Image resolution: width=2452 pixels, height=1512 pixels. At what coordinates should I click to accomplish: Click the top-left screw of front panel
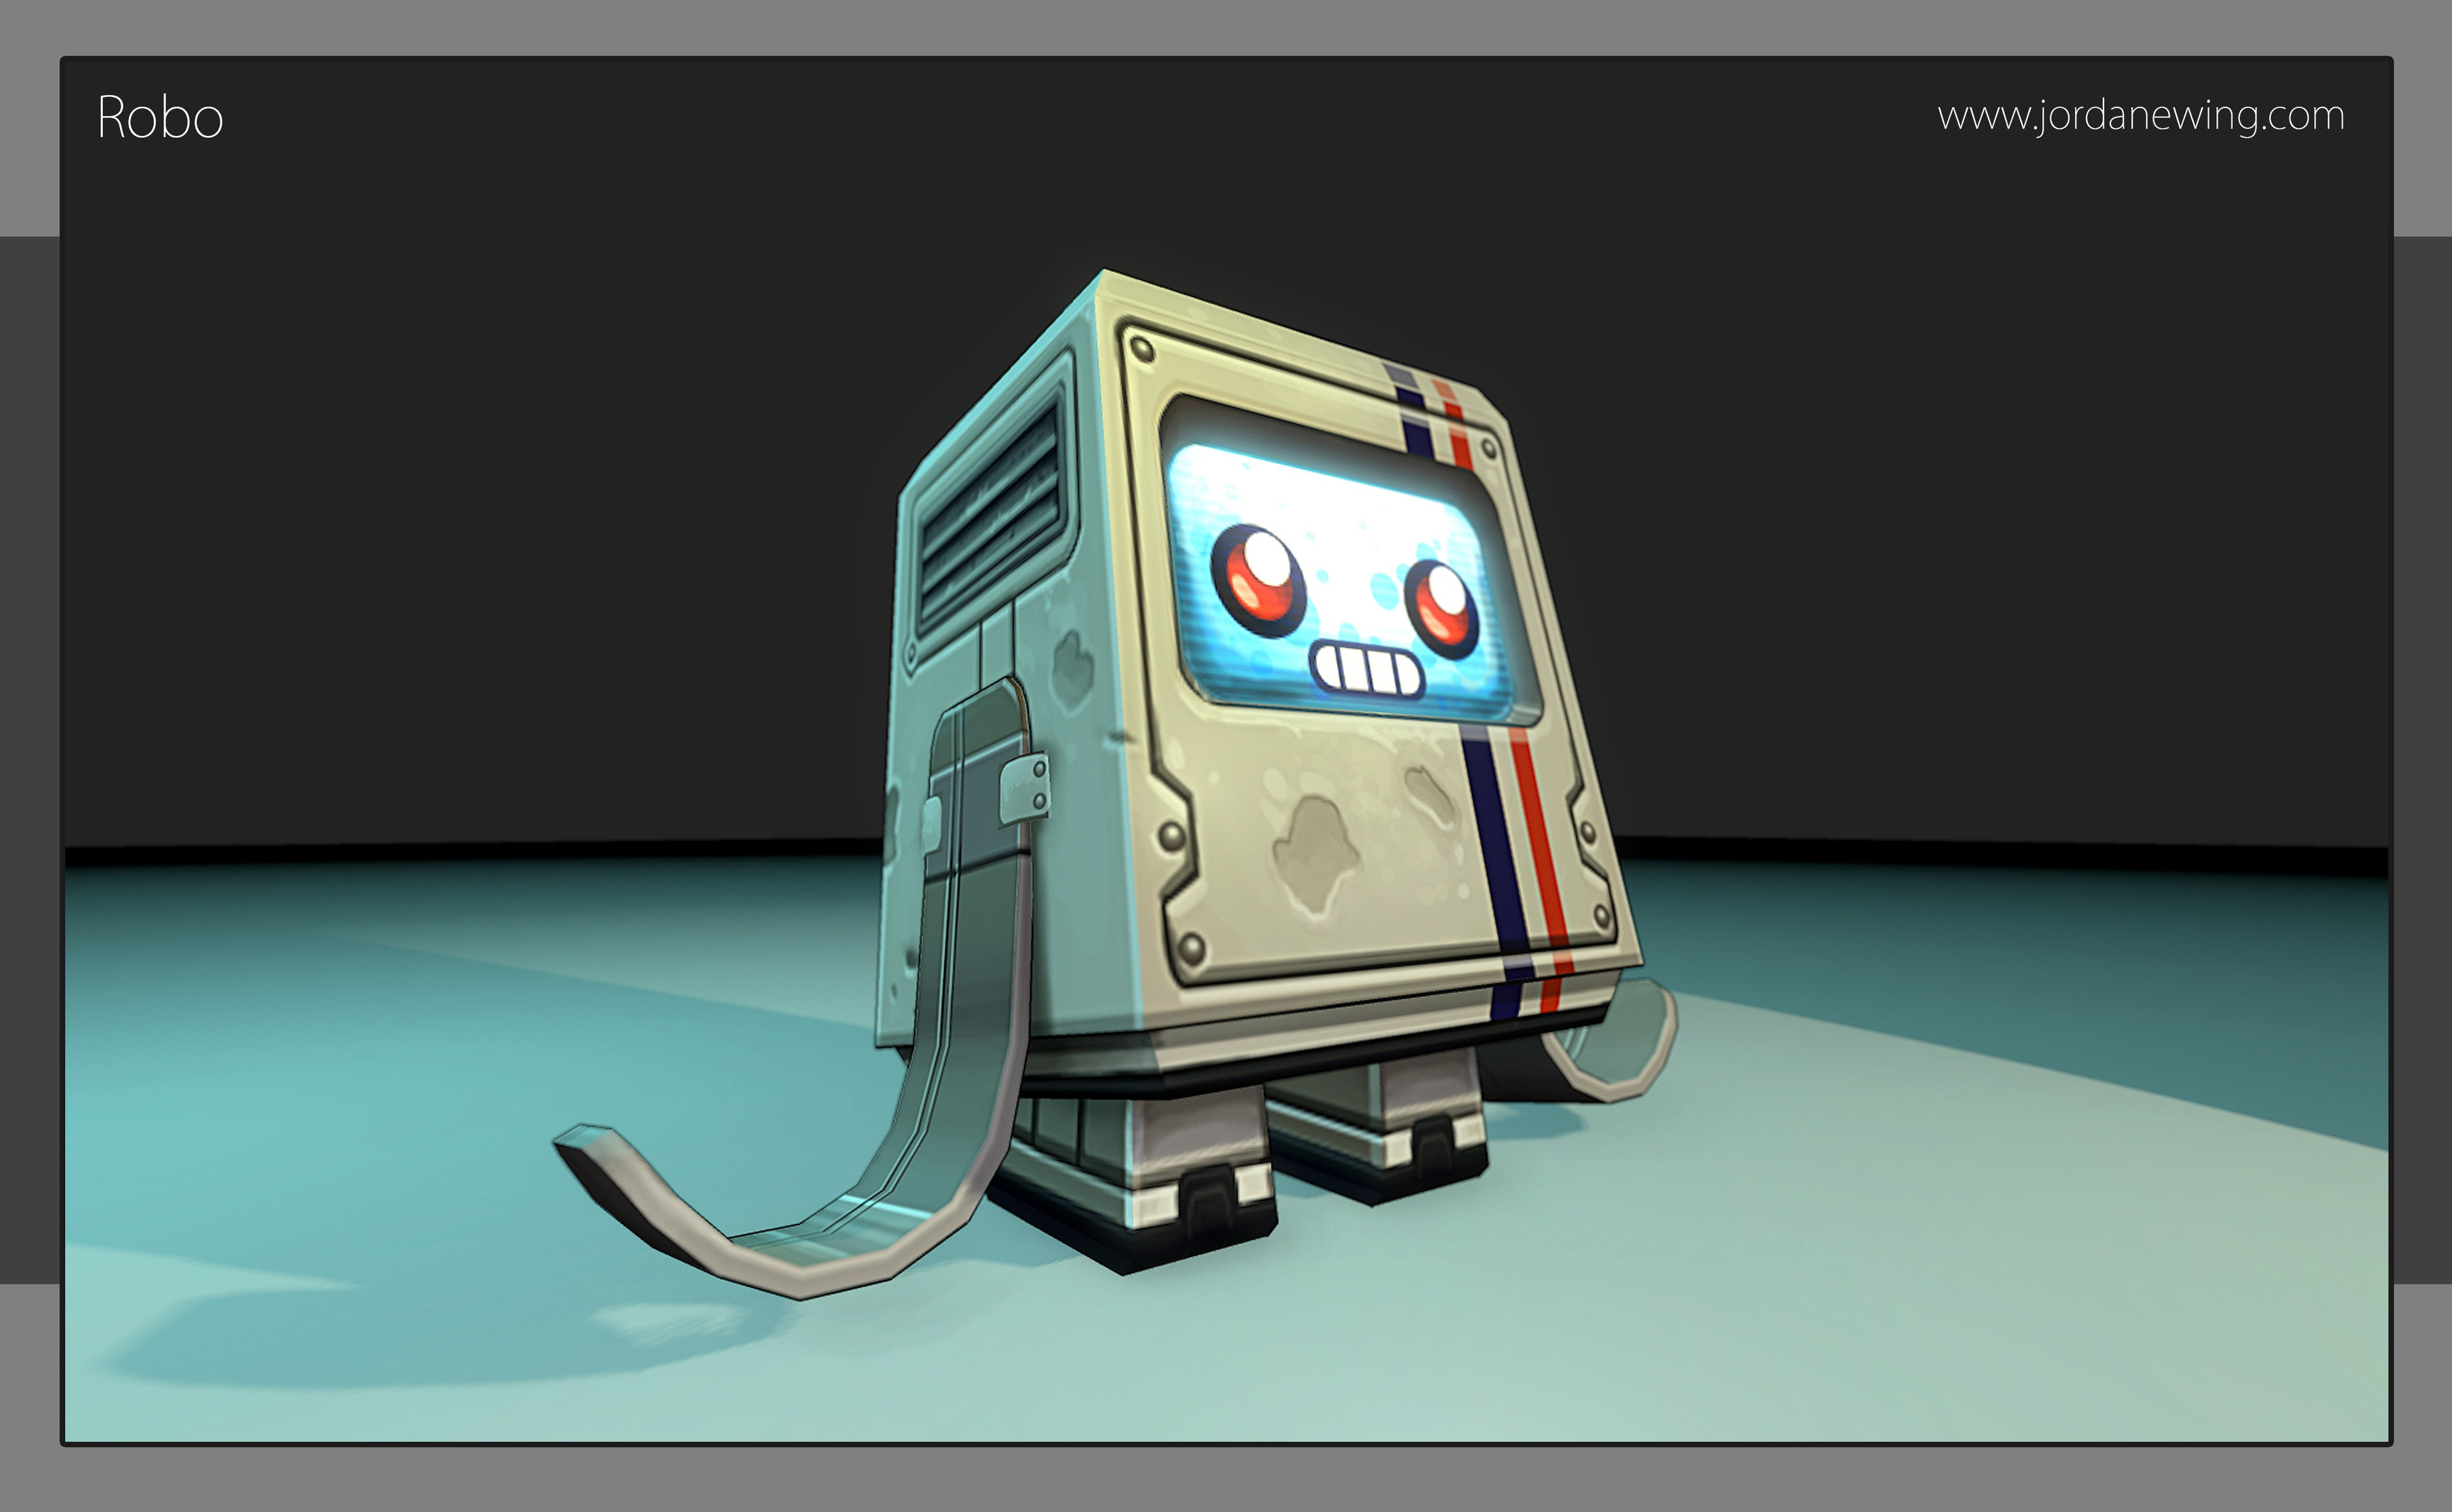point(1141,349)
